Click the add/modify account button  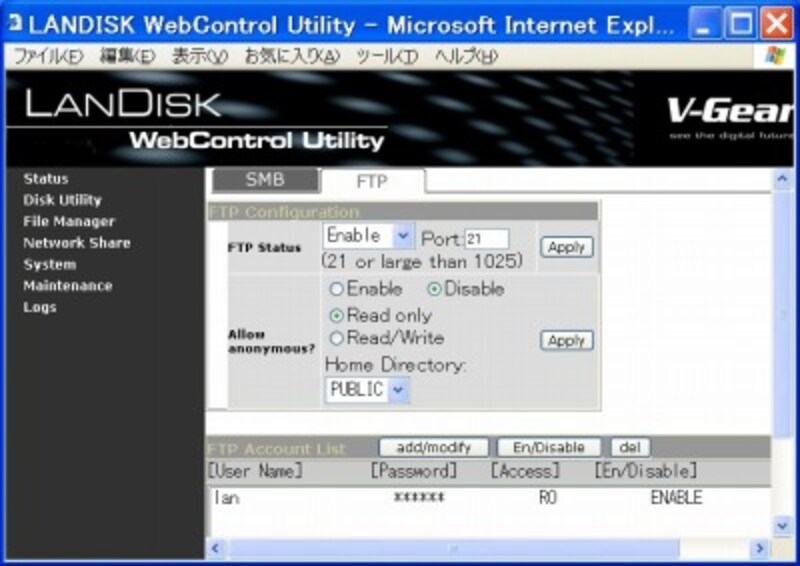(433, 448)
